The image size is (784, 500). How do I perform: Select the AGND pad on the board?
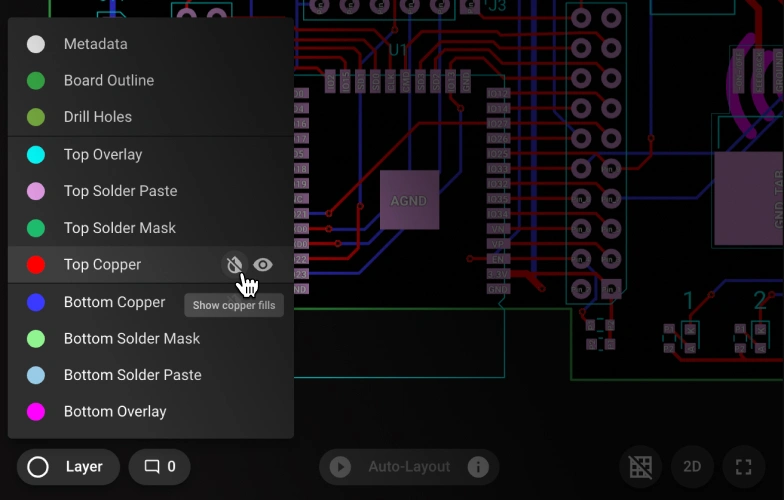[x=409, y=200]
